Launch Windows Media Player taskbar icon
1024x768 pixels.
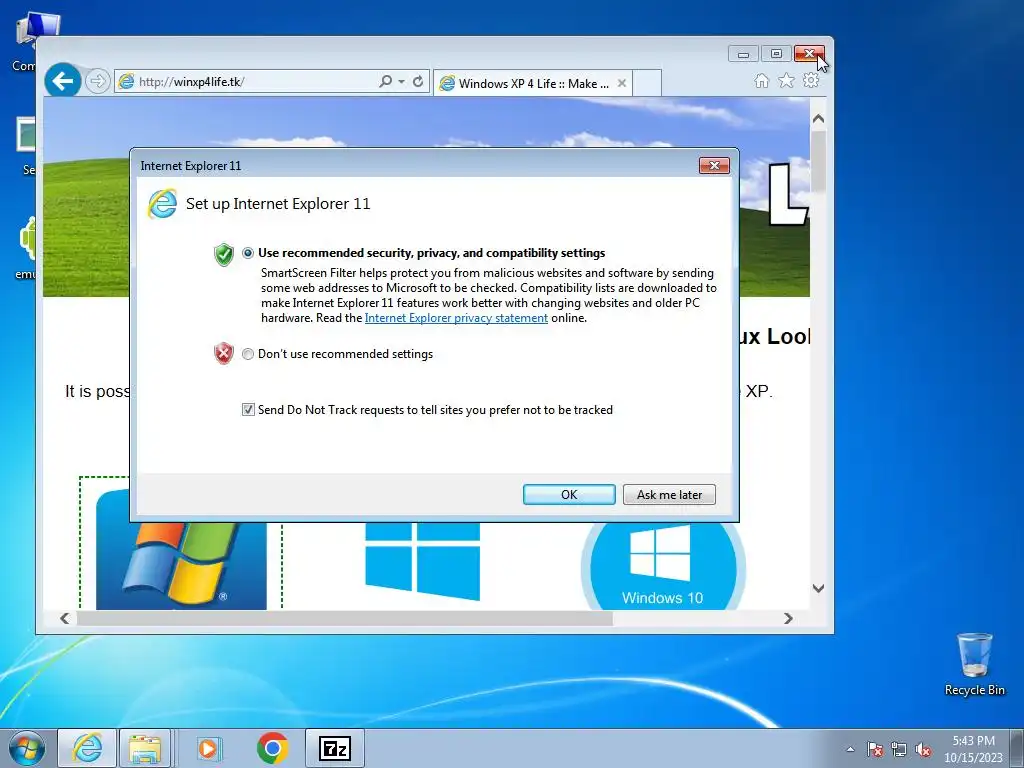pyautogui.click(x=209, y=748)
